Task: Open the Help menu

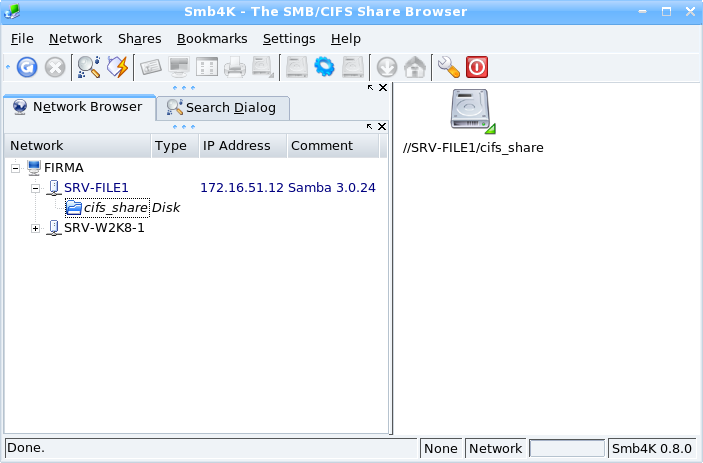Action: click(346, 39)
